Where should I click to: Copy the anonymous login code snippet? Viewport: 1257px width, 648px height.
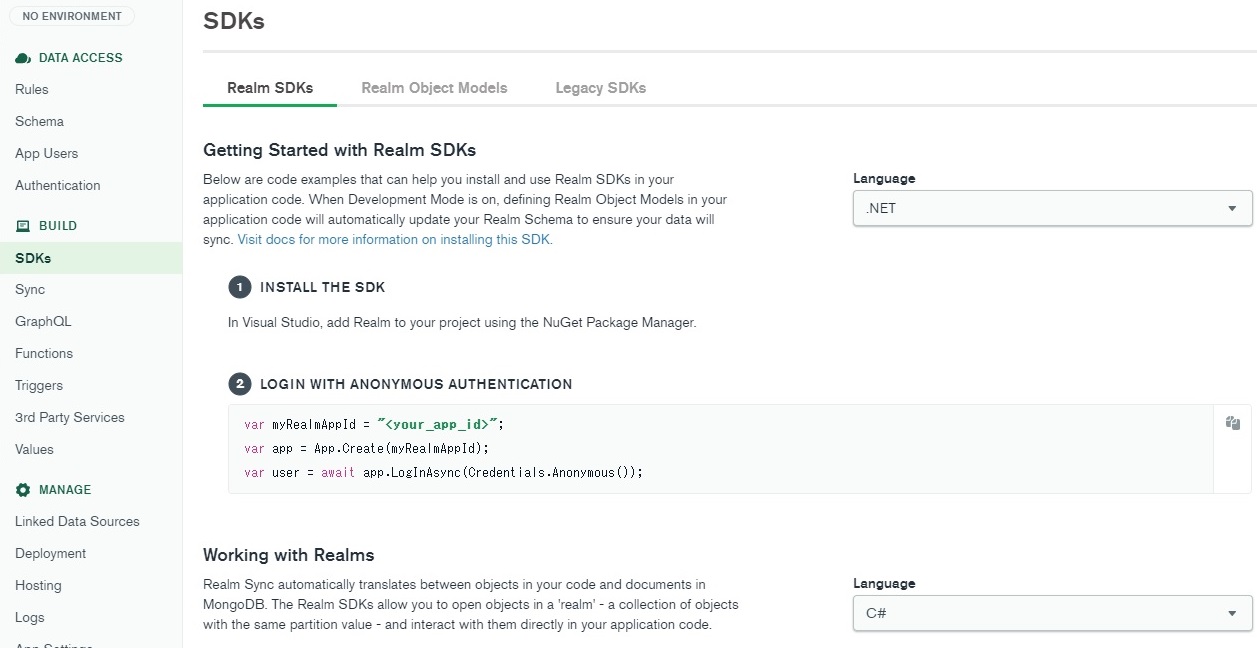pos(1233,423)
